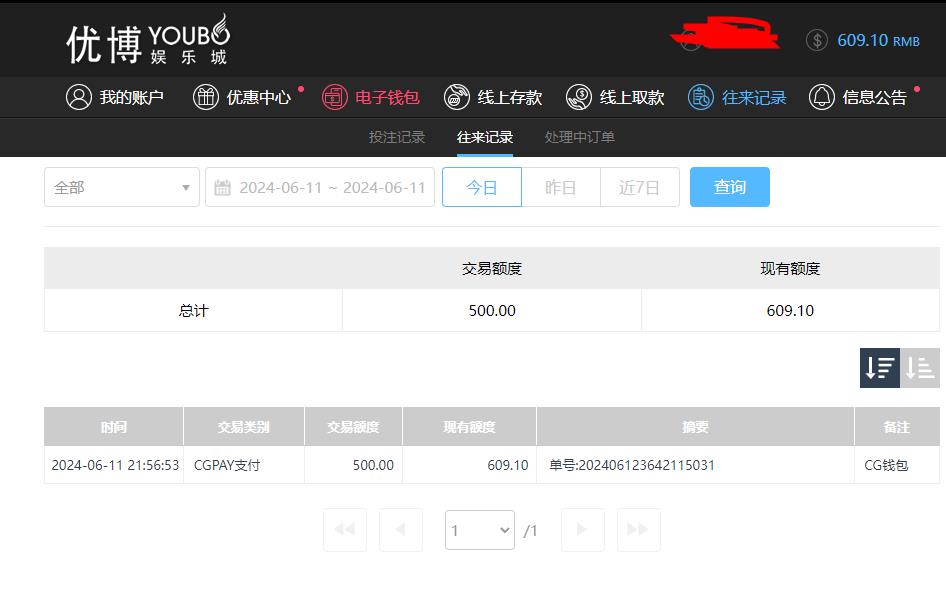The image size is (946, 616).
Task: Click the balance dollar coin icon
Action: [817, 40]
